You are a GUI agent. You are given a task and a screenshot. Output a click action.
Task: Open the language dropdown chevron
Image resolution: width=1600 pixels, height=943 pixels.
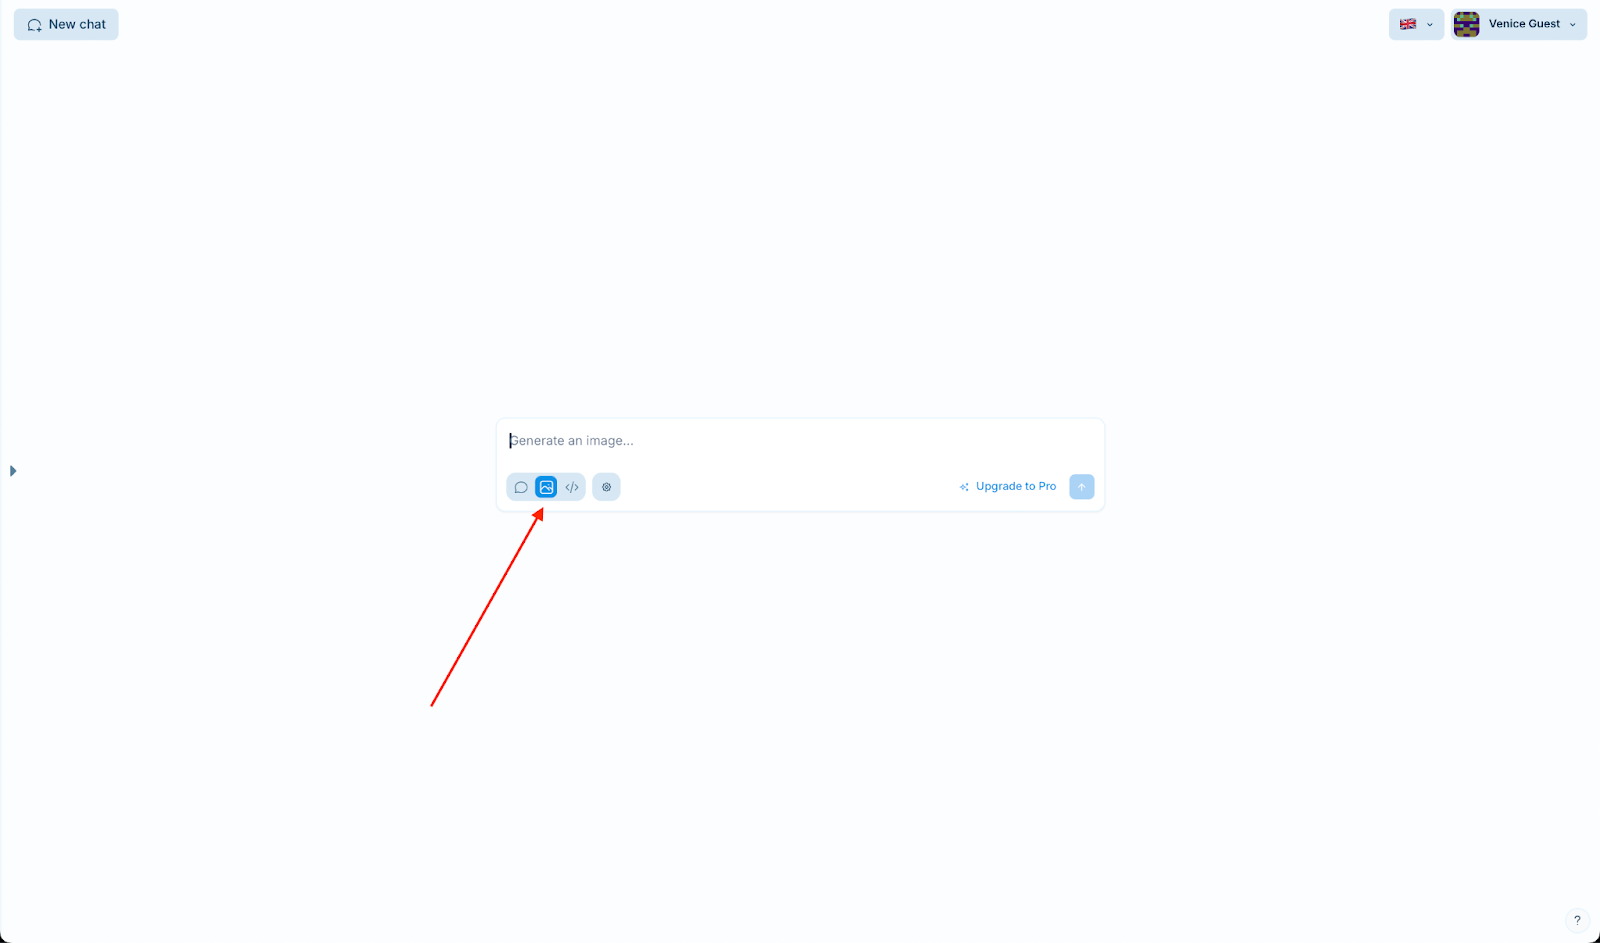[1429, 25]
